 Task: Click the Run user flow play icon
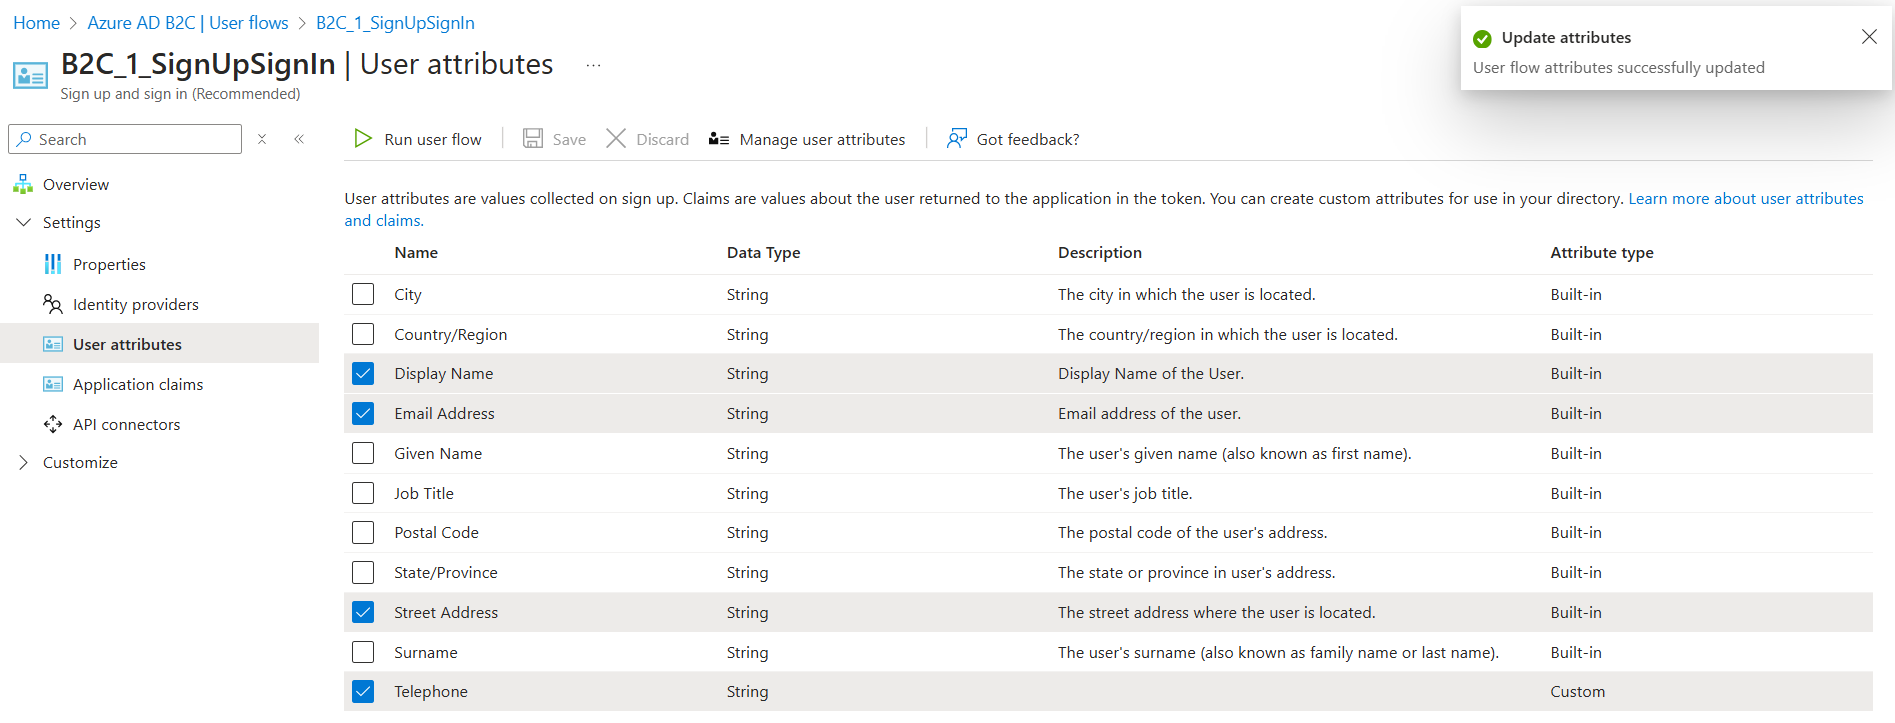click(363, 139)
